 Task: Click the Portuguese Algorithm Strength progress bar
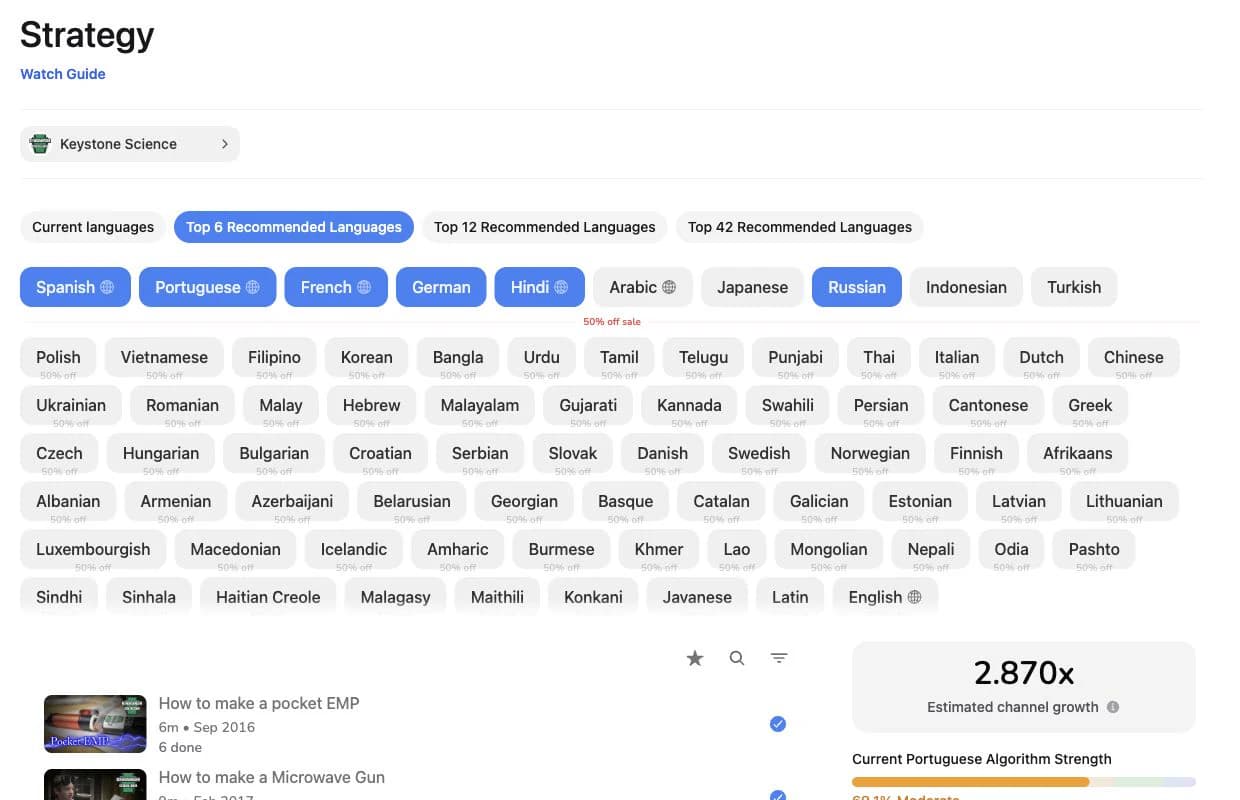tap(1024, 782)
